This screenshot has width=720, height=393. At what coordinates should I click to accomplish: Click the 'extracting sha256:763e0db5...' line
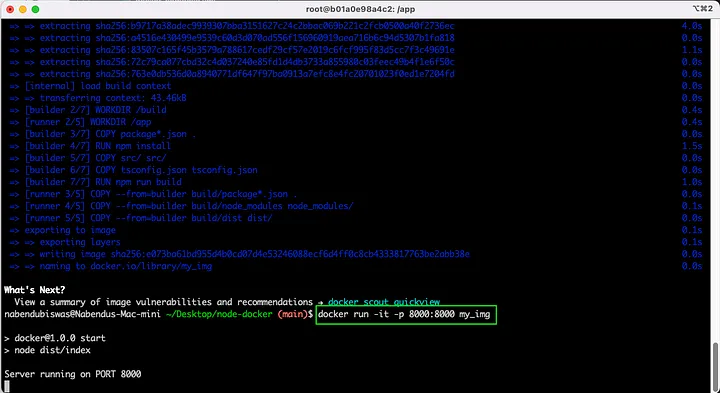tap(232, 74)
